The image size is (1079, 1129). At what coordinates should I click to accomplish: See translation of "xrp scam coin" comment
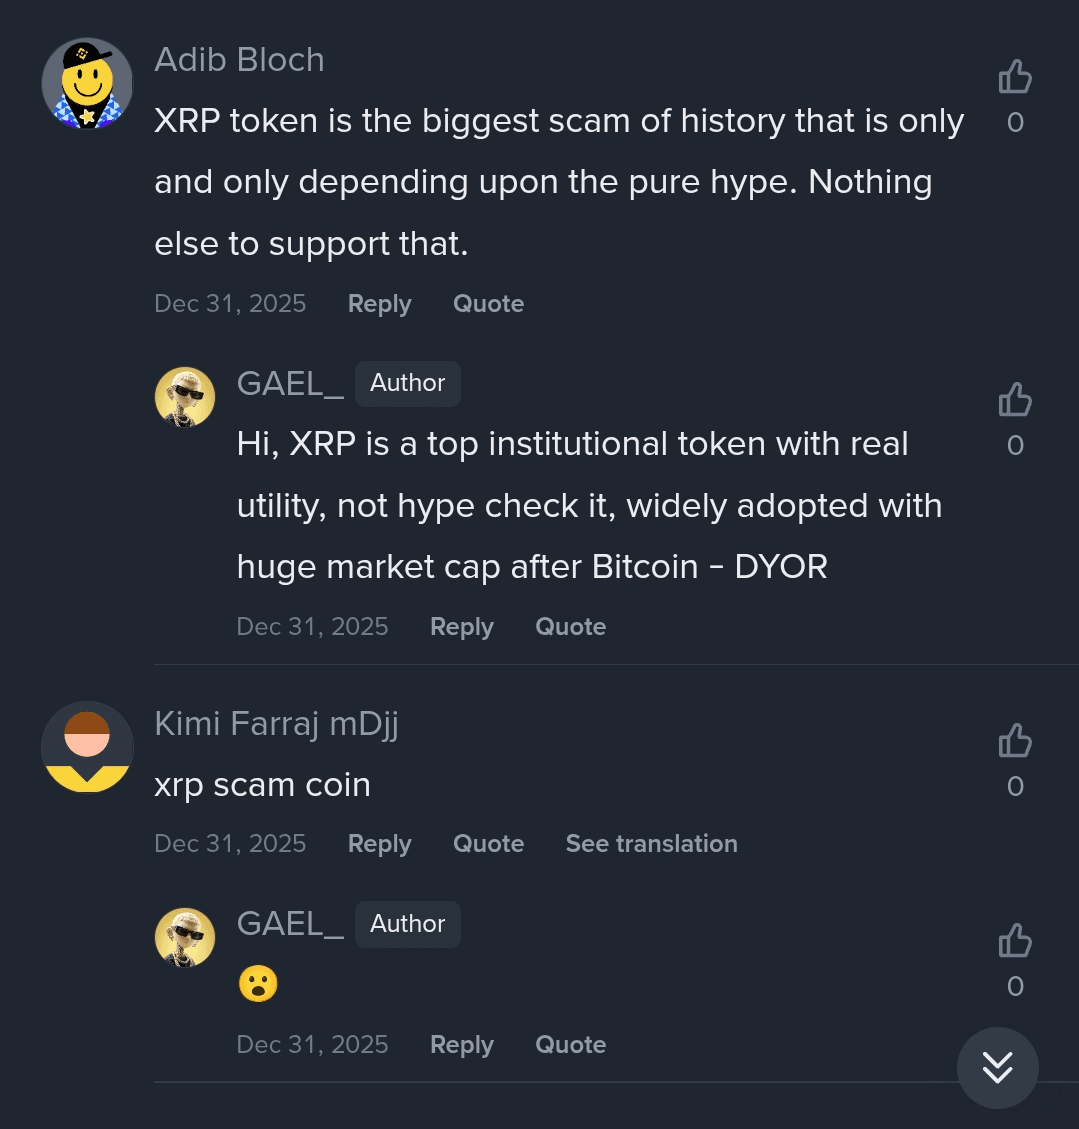click(x=651, y=844)
